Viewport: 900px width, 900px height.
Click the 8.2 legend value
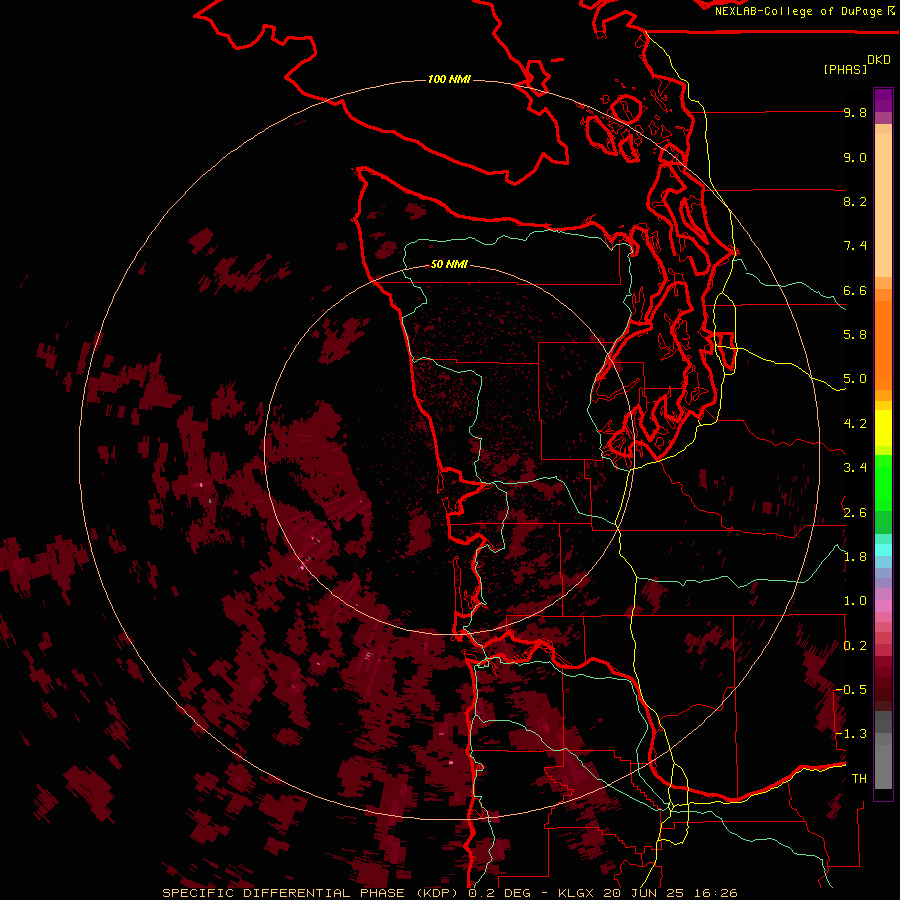855,201
